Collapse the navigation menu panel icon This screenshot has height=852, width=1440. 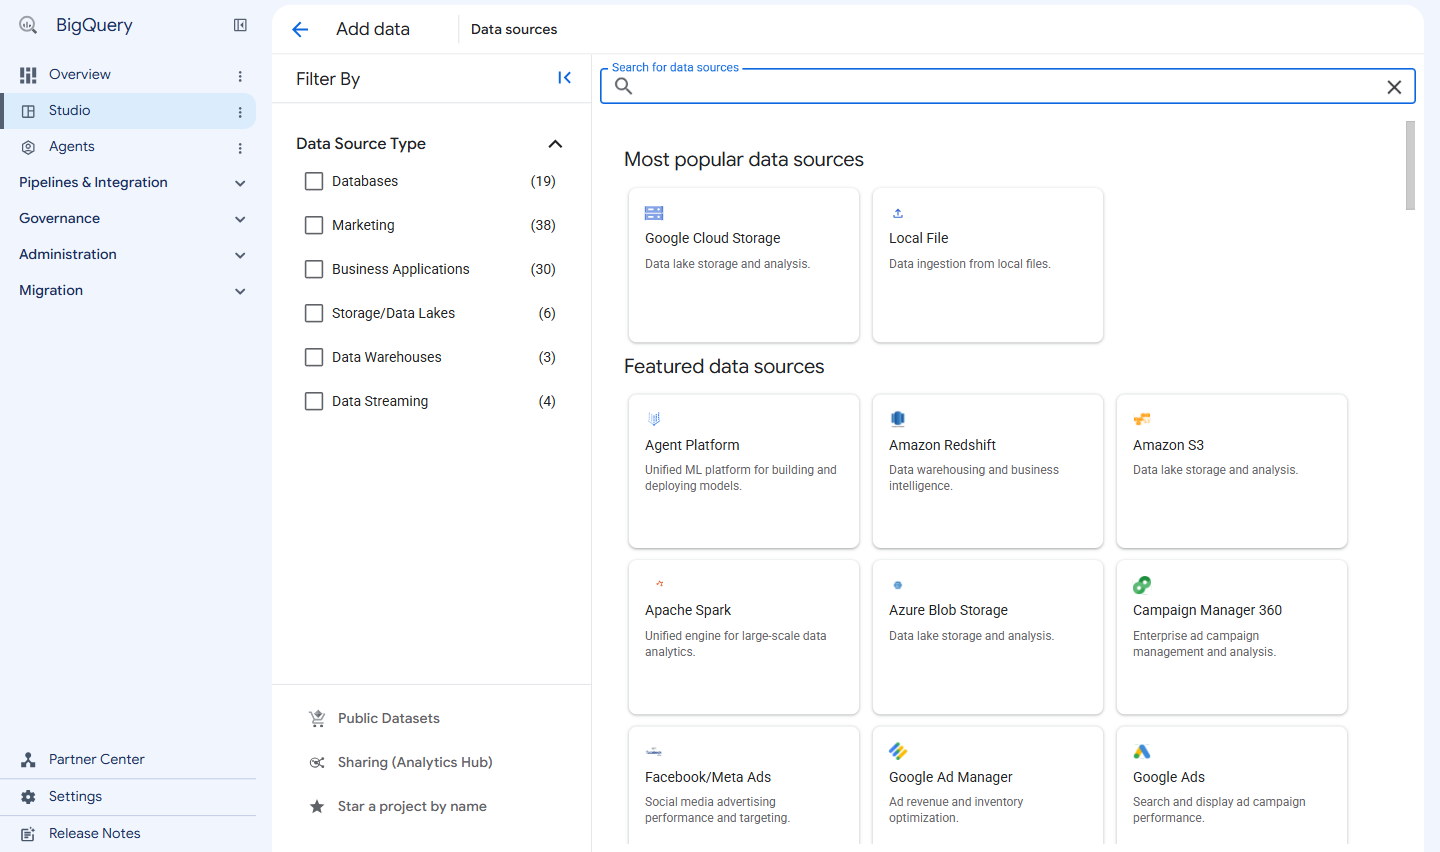click(x=240, y=25)
